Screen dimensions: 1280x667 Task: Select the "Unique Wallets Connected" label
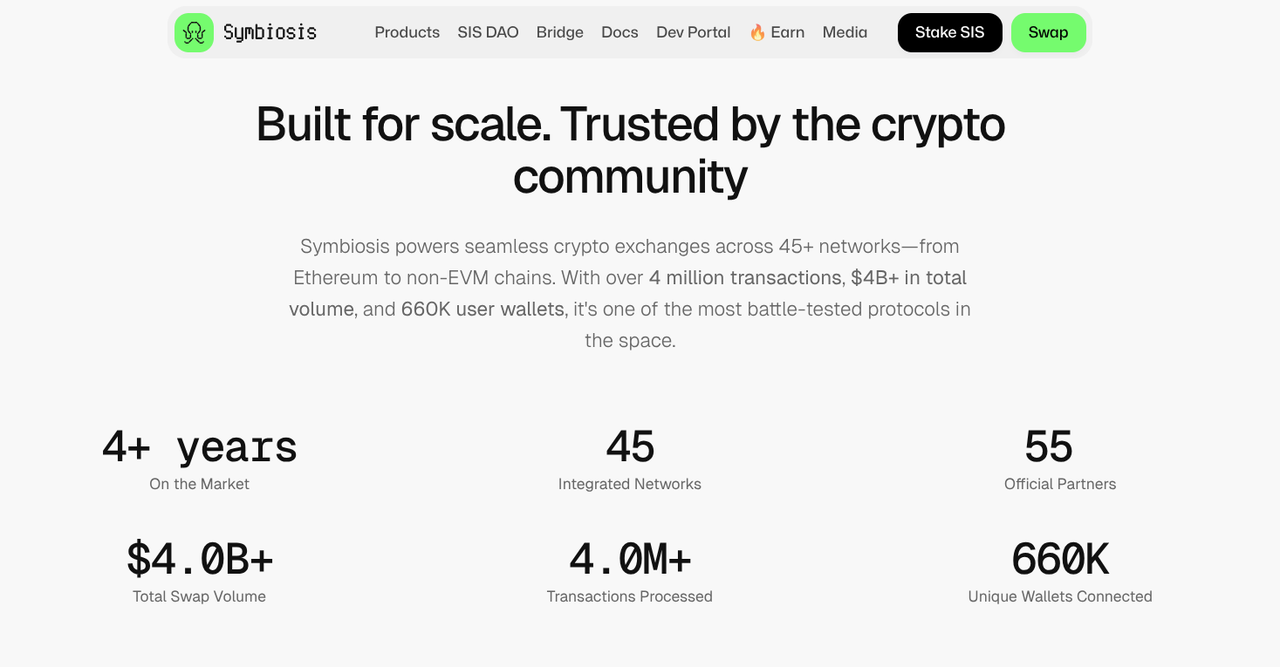pyautogui.click(x=1060, y=596)
